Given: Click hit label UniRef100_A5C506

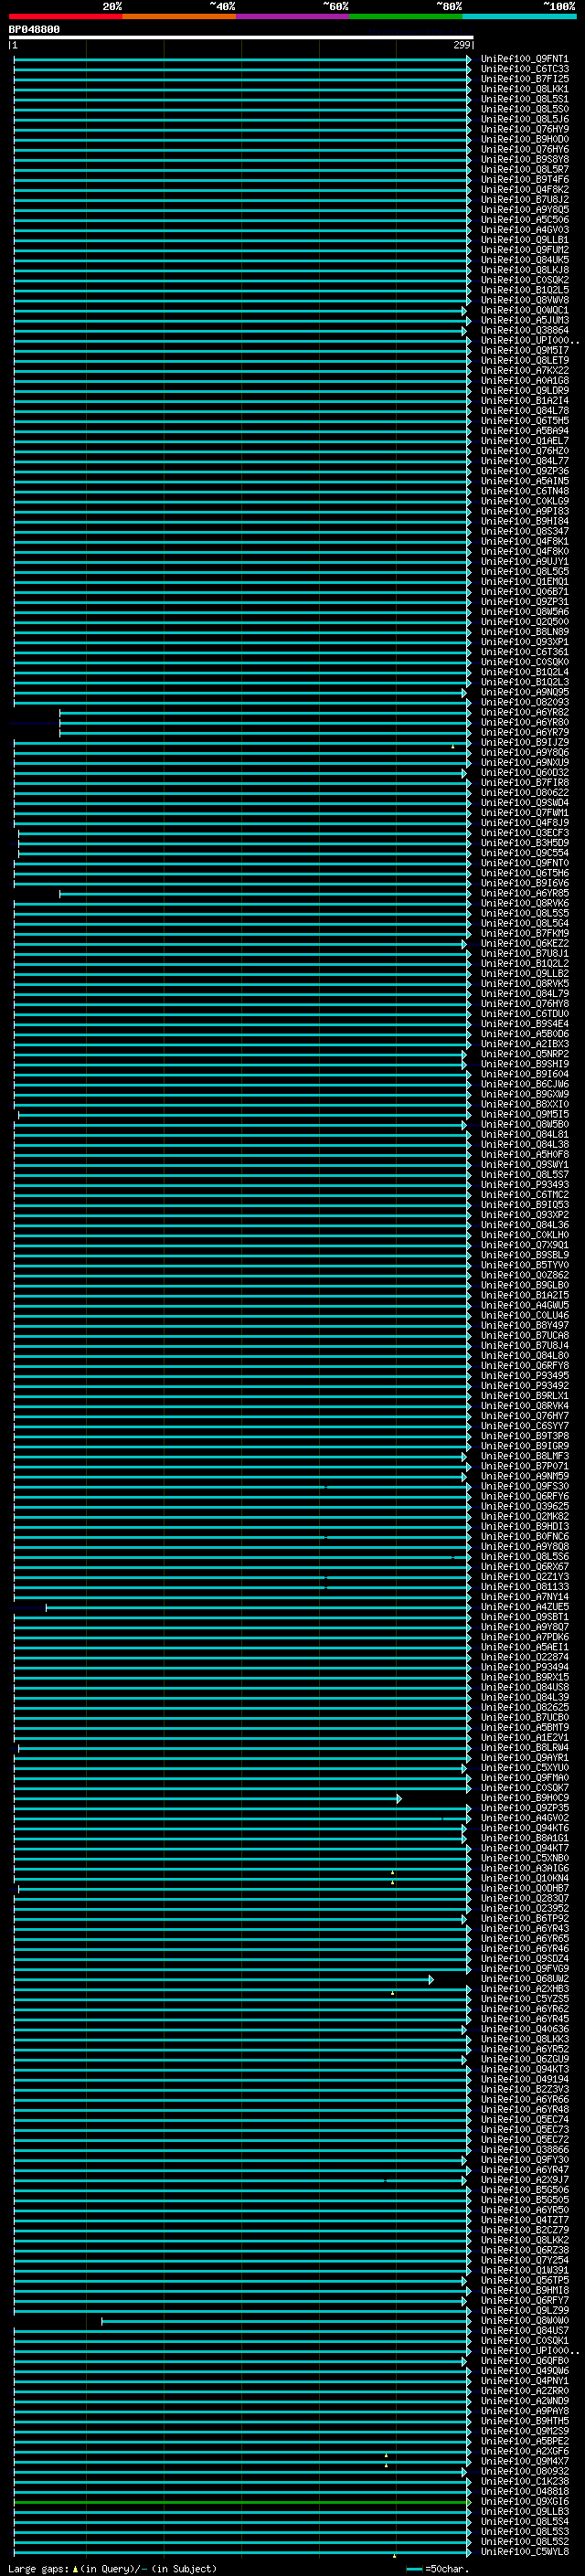Looking at the screenshot, I should pos(524,220).
